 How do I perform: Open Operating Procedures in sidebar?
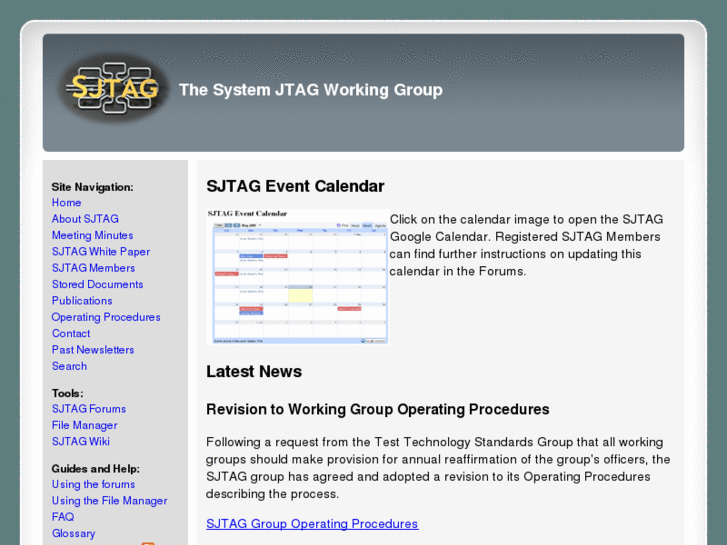coord(106,317)
